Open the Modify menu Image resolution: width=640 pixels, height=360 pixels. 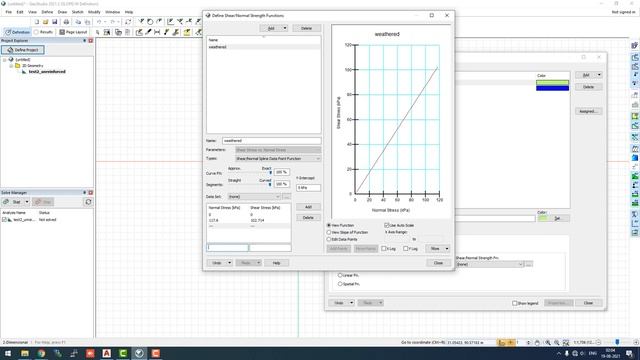coord(94,12)
